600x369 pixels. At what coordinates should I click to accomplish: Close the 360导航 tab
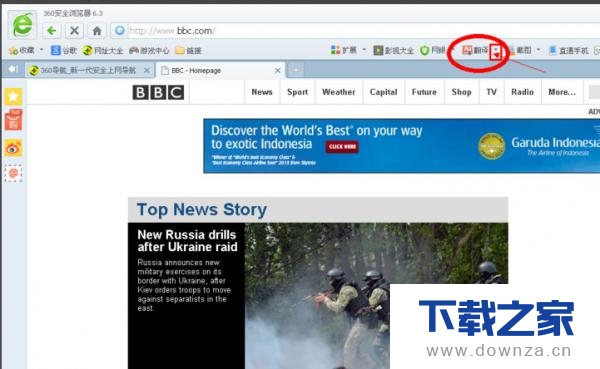point(146,70)
